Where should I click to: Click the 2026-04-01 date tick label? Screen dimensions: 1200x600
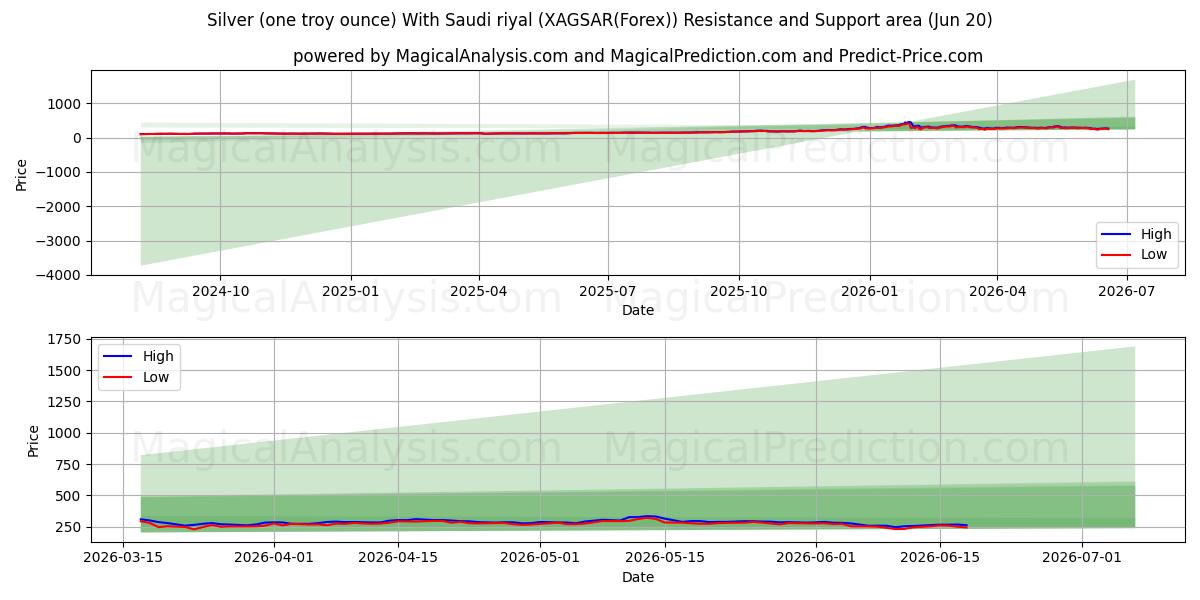275,558
